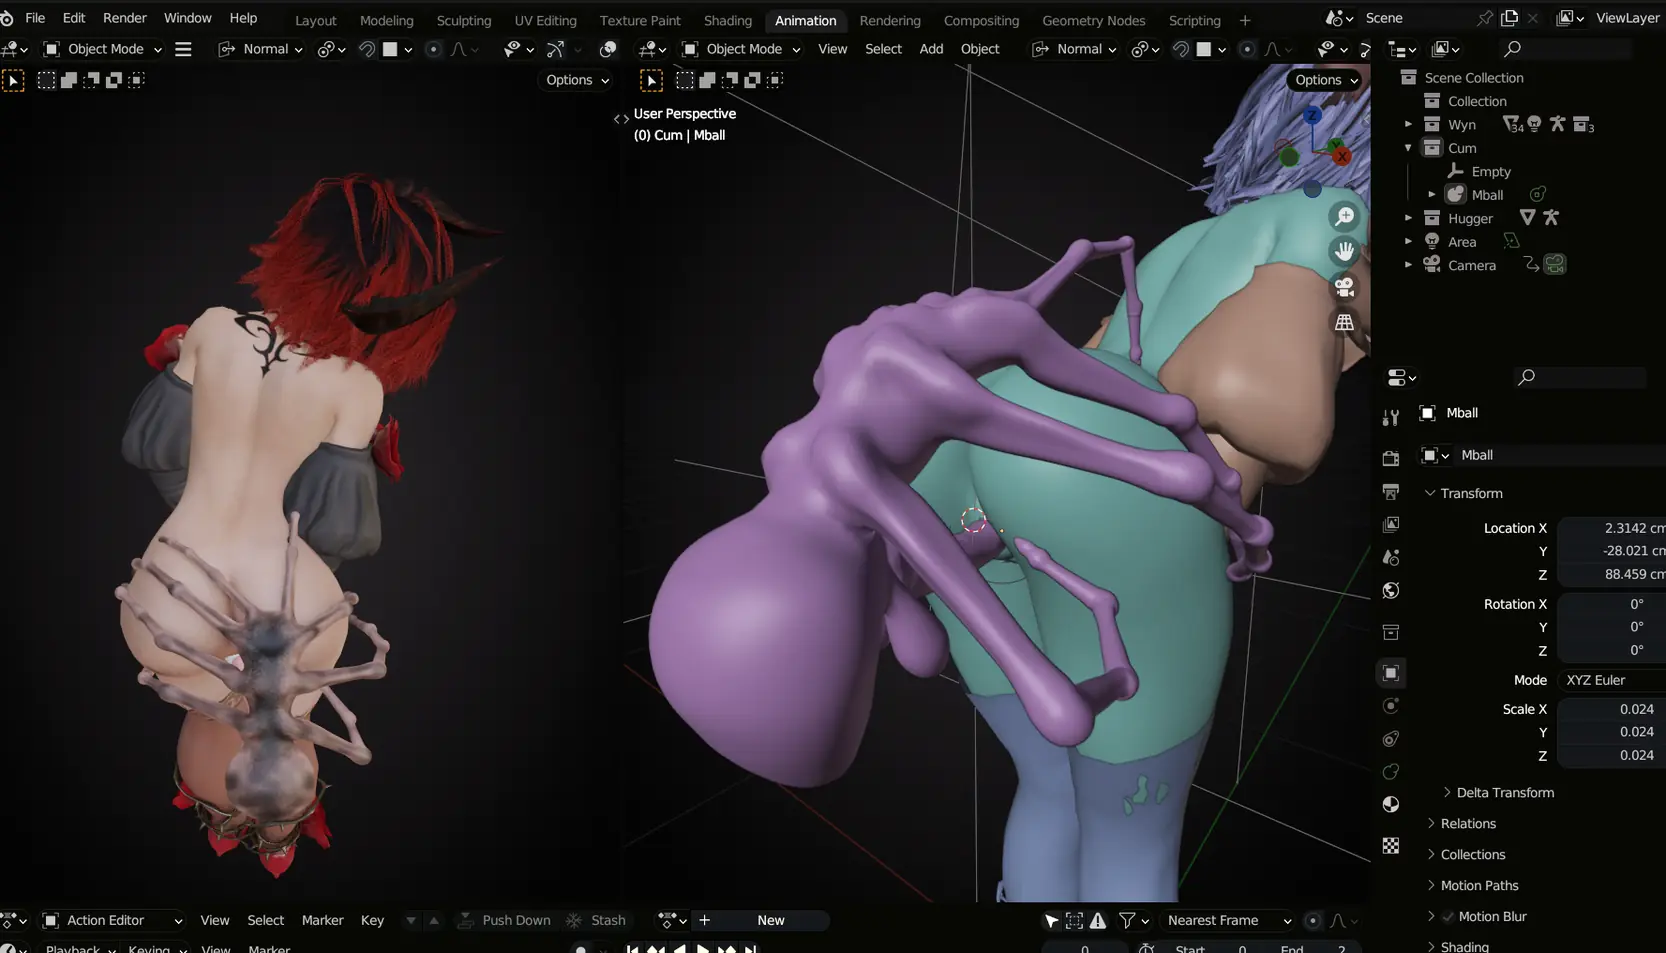The image size is (1666, 953).
Task: Open the Render menu
Action: pos(124,18)
